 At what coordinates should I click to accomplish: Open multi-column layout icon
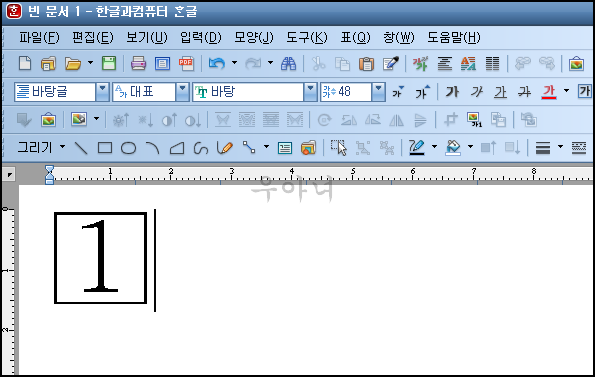coord(492,63)
